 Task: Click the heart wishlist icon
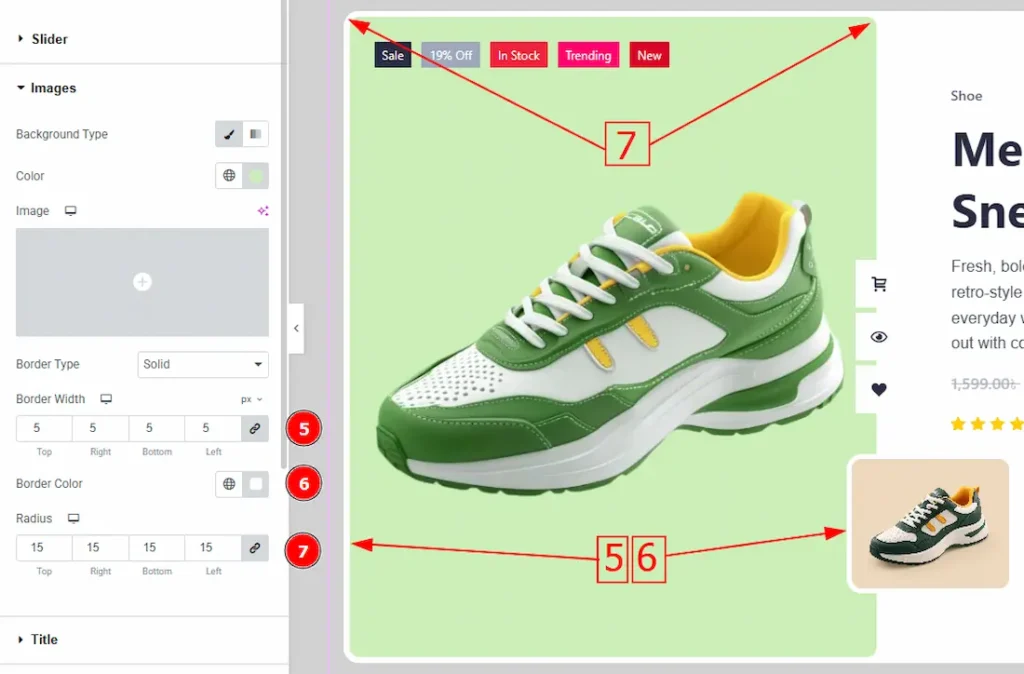(x=879, y=390)
